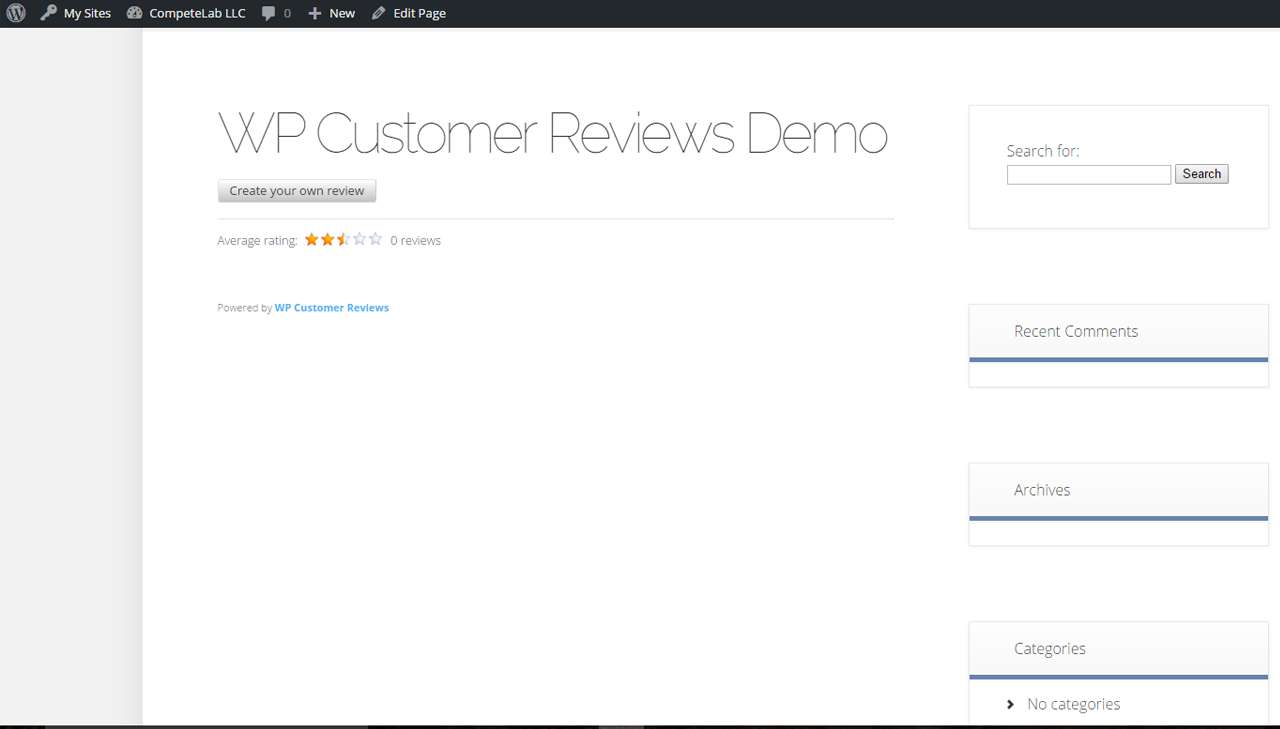Click the second star to set rating
The height and width of the screenshot is (729, 1280).
[x=327, y=239]
